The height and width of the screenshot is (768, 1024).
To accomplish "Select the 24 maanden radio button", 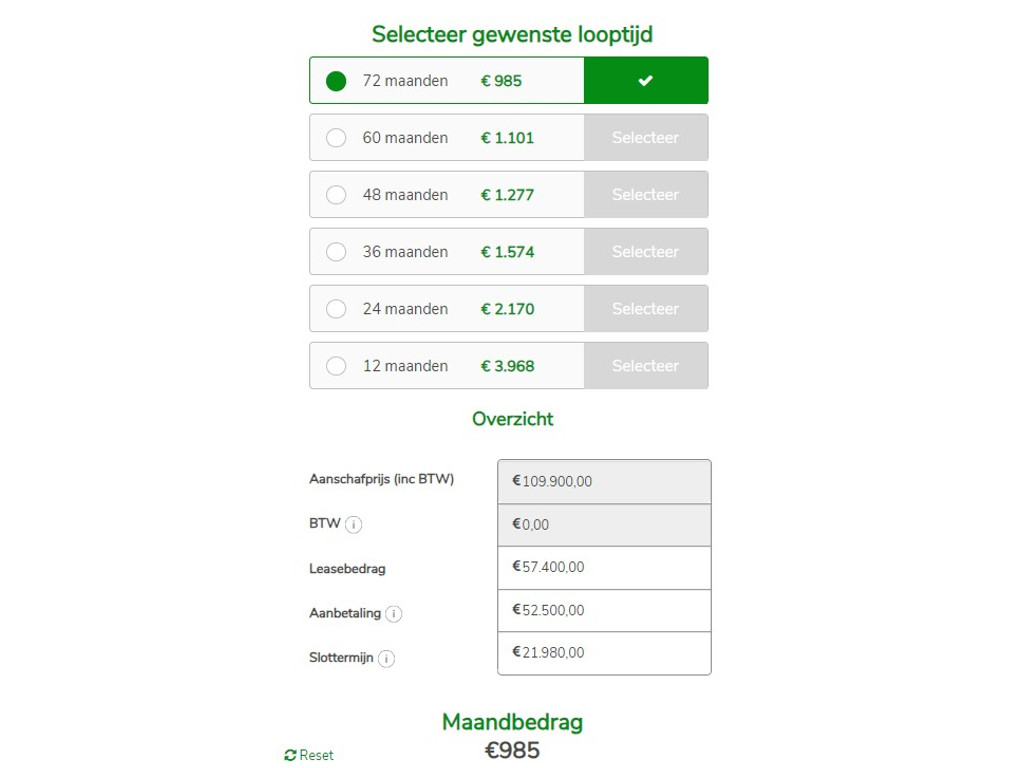I will [x=336, y=308].
